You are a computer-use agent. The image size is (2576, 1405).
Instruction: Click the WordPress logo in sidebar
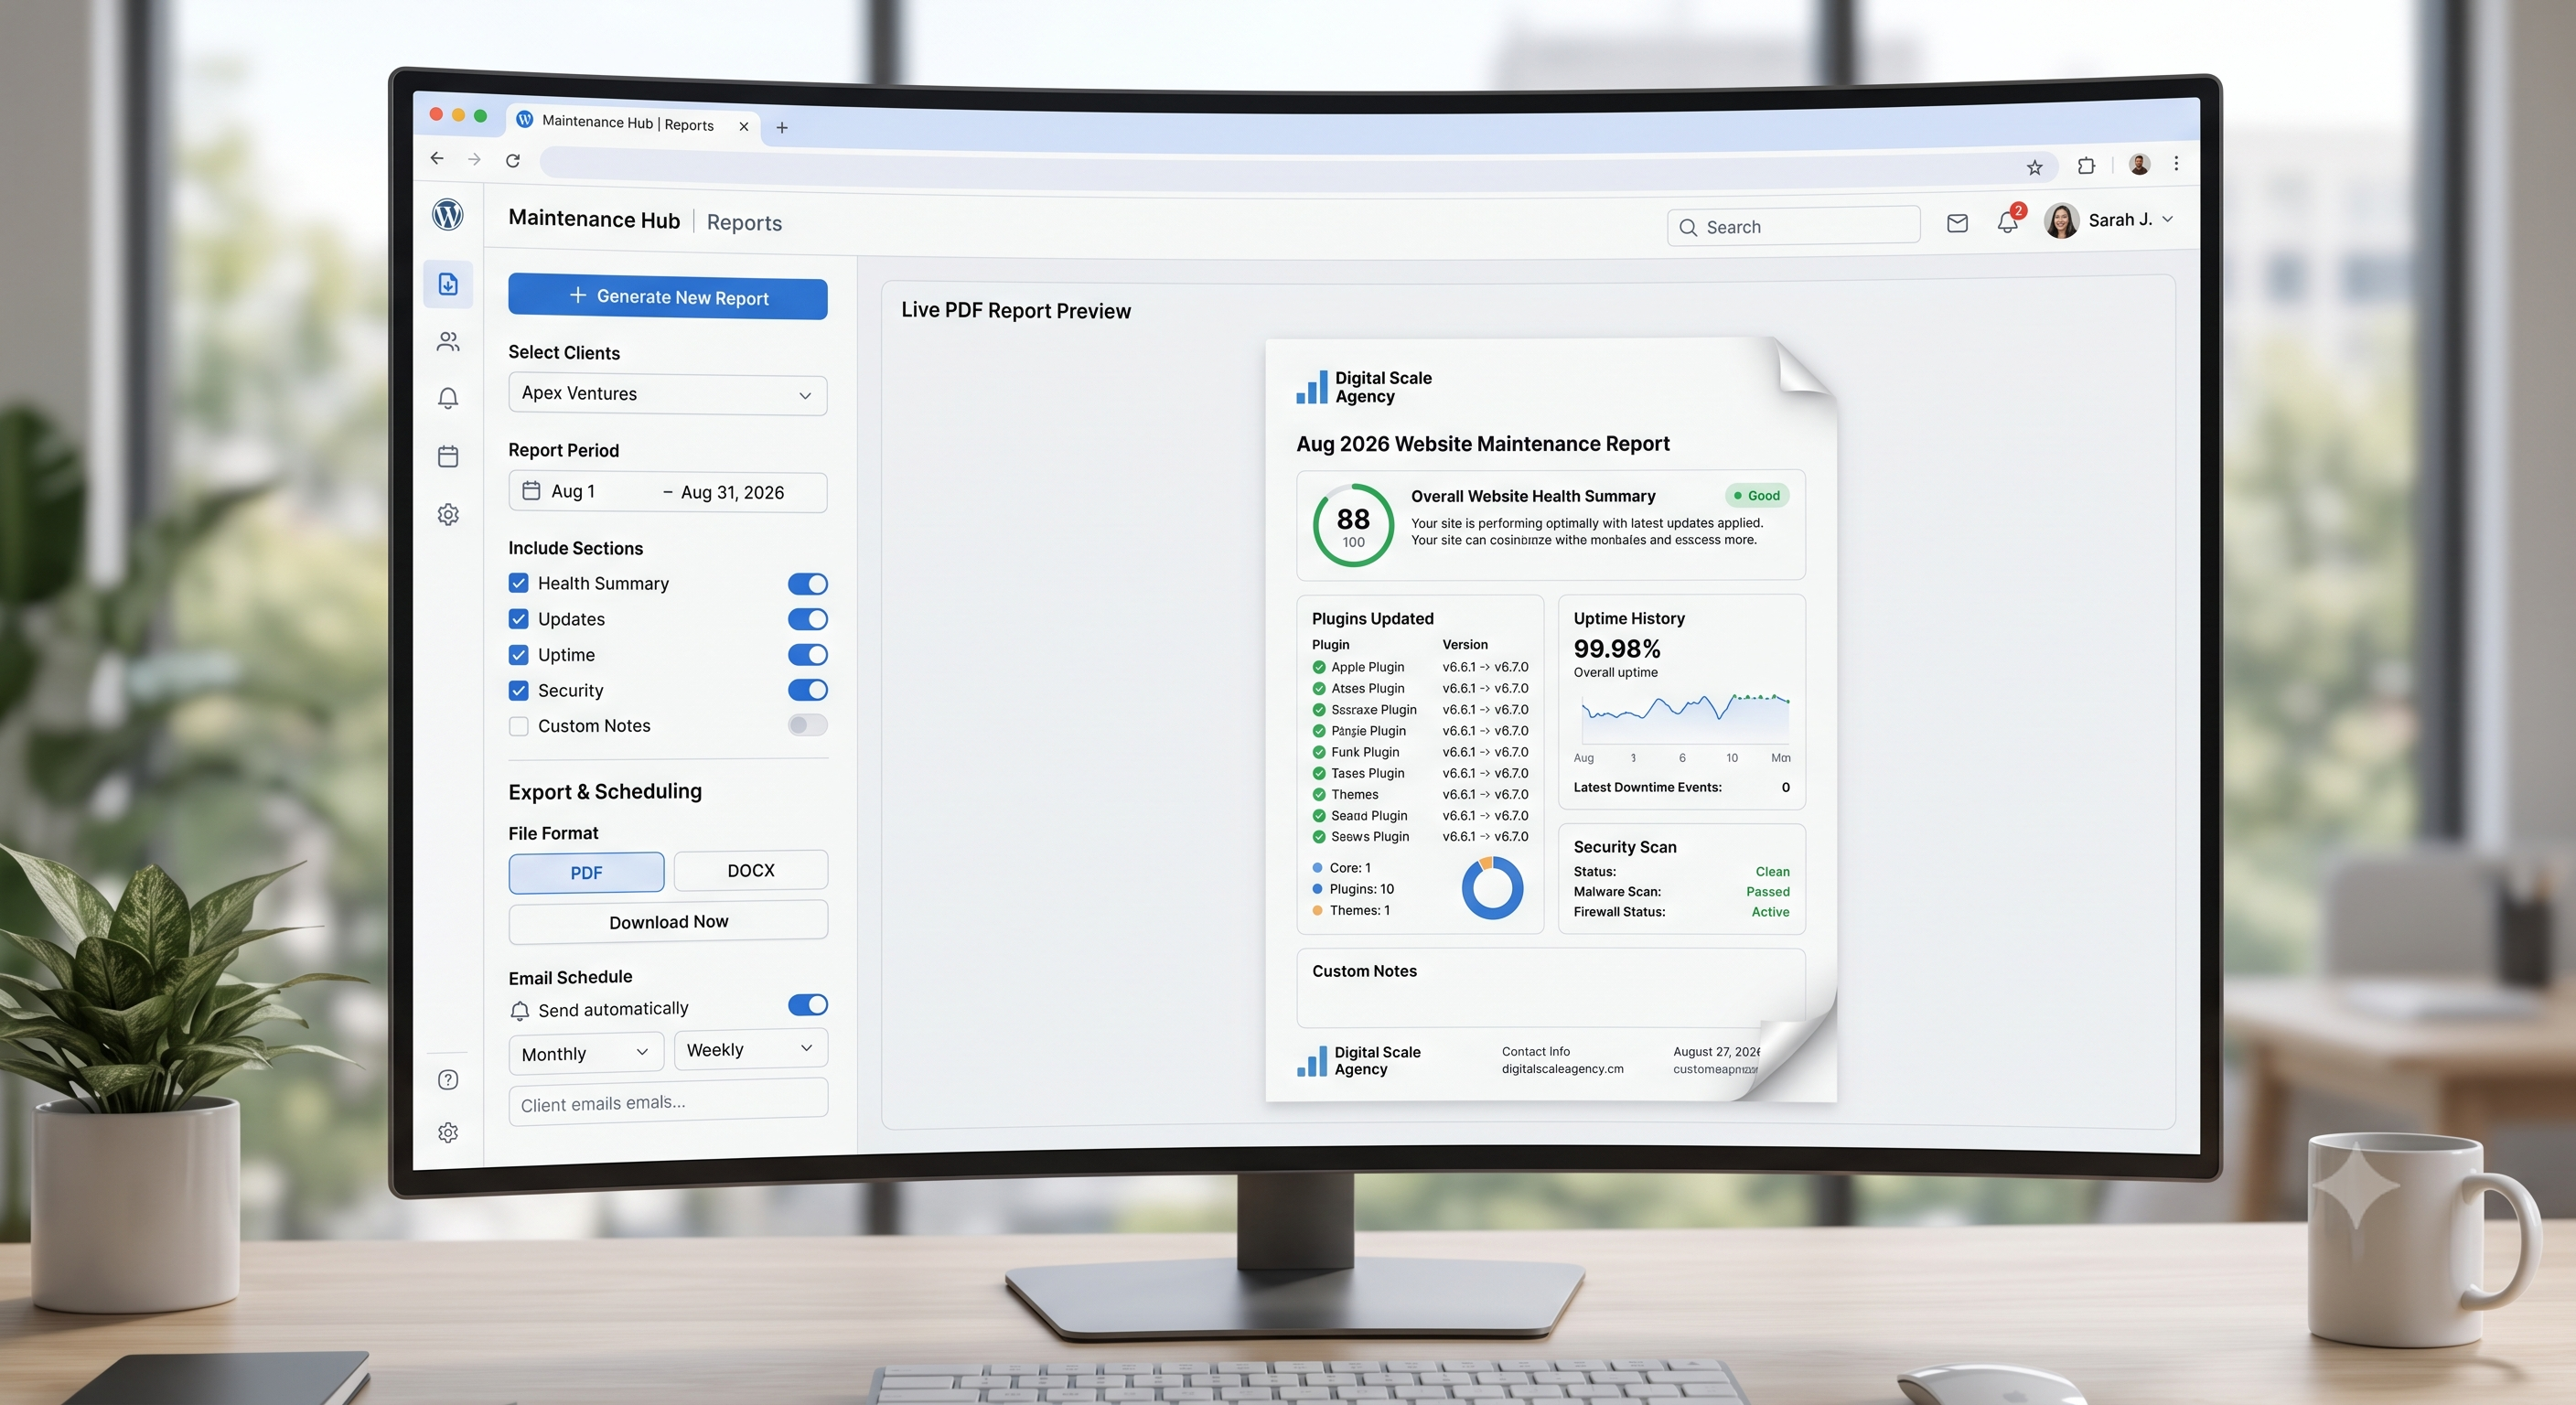tap(447, 213)
